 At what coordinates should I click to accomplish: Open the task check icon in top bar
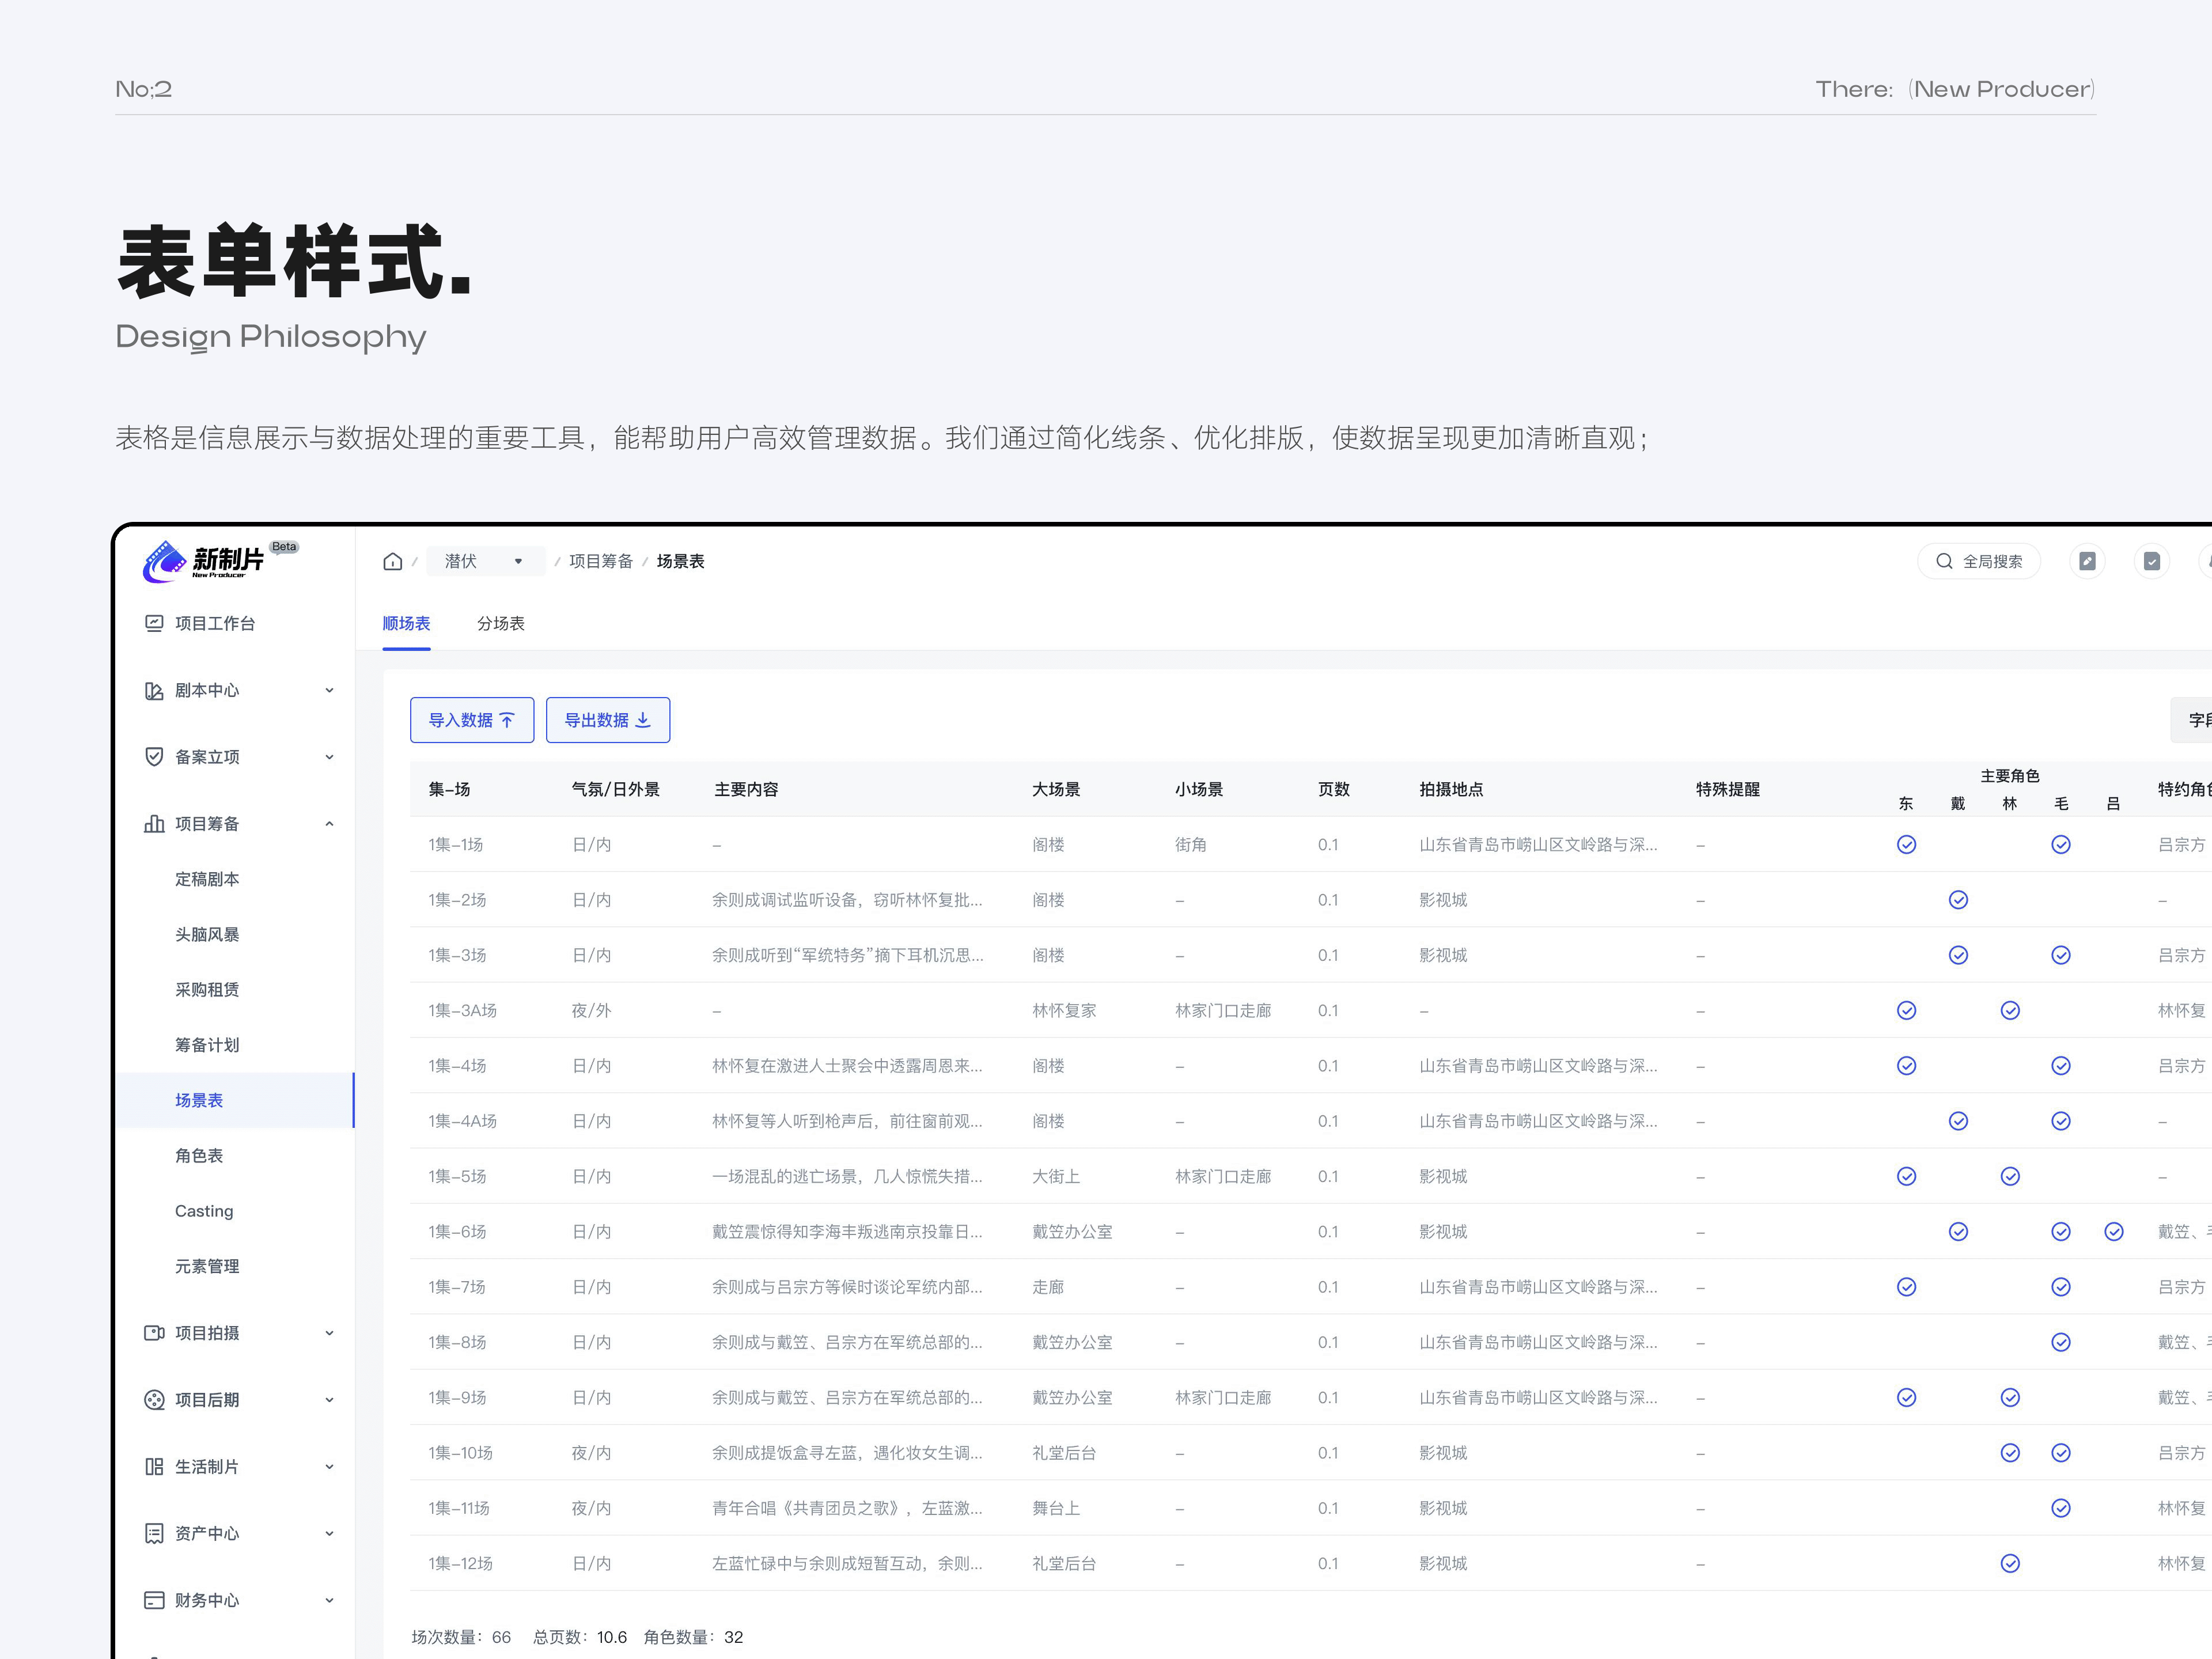point(2151,561)
